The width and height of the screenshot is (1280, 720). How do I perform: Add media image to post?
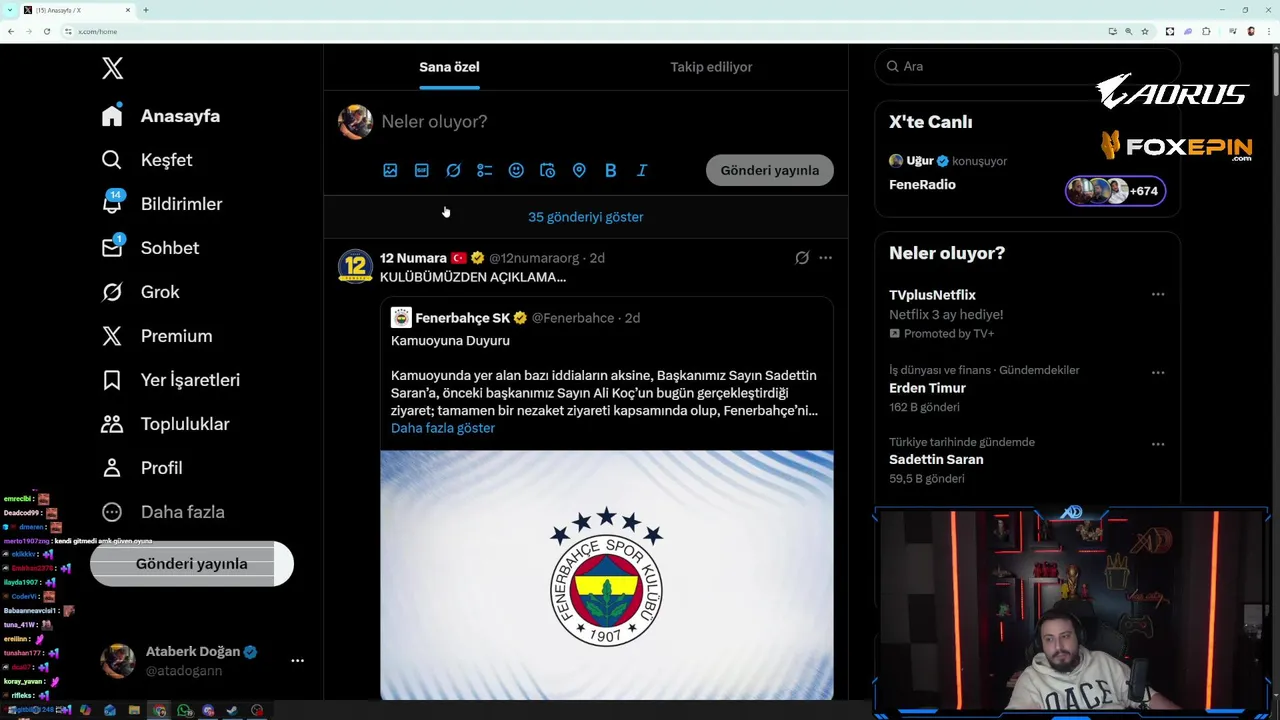coord(390,171)
